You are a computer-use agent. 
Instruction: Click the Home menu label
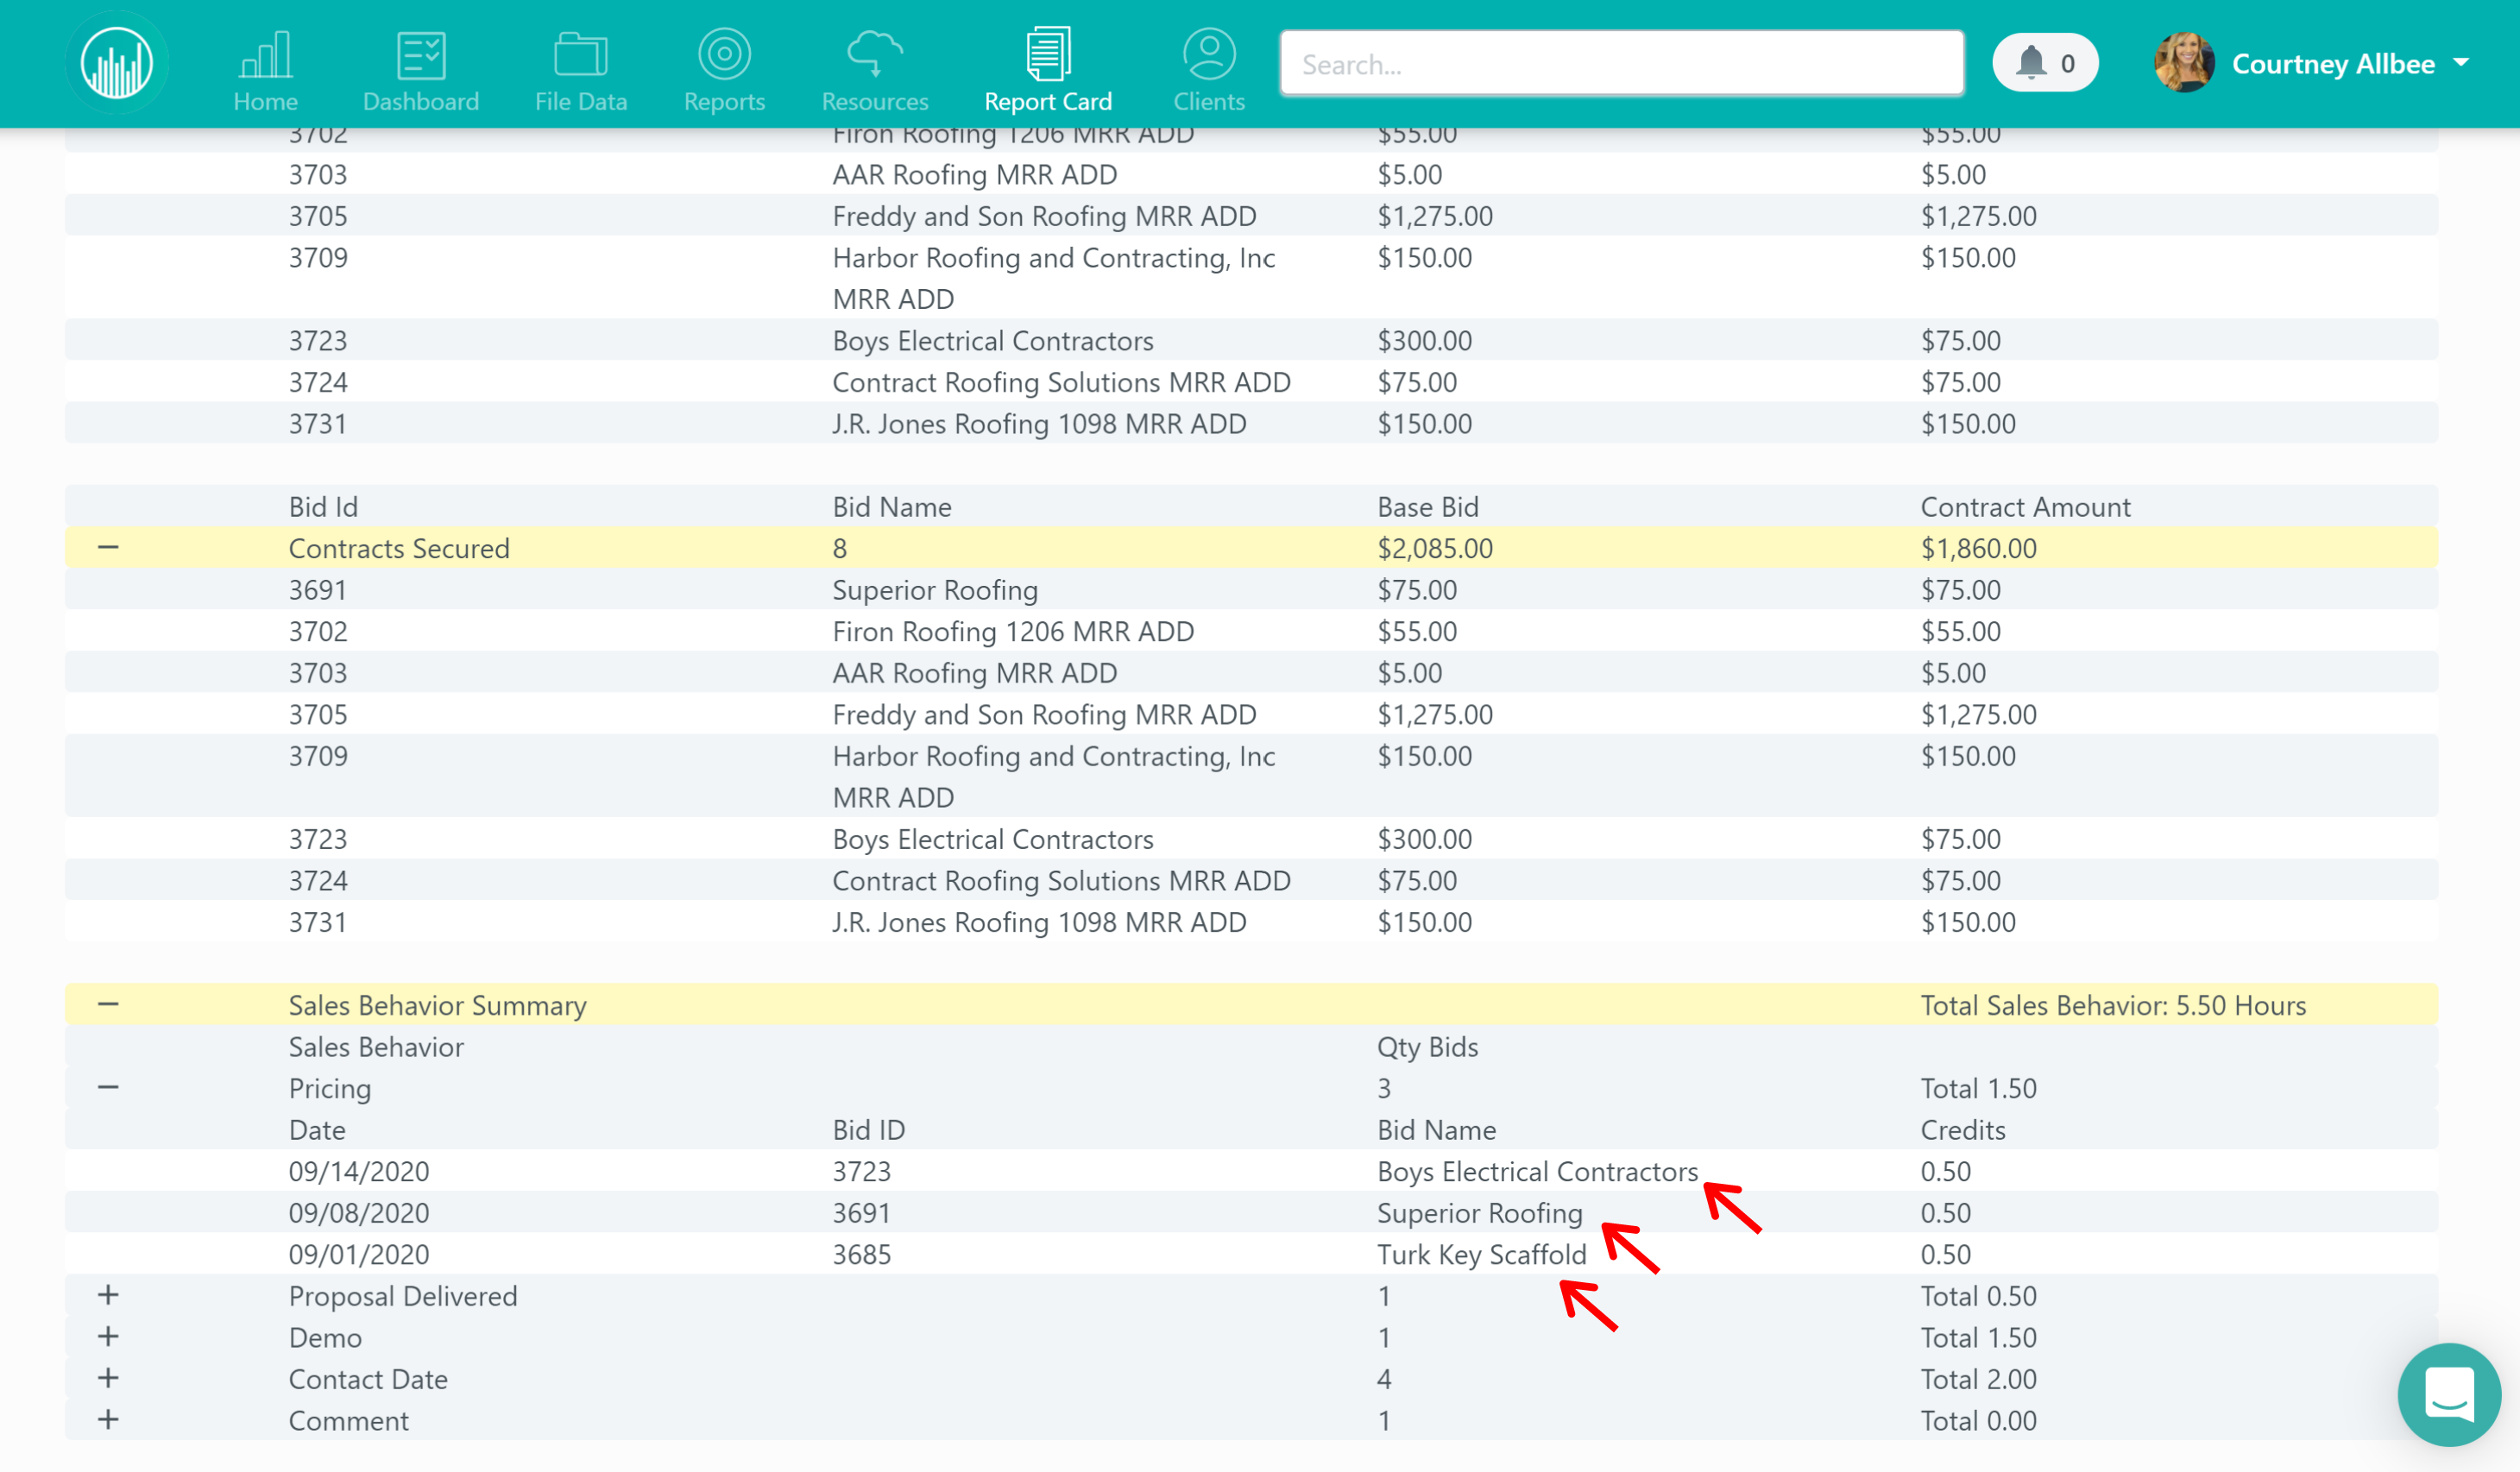265,102
